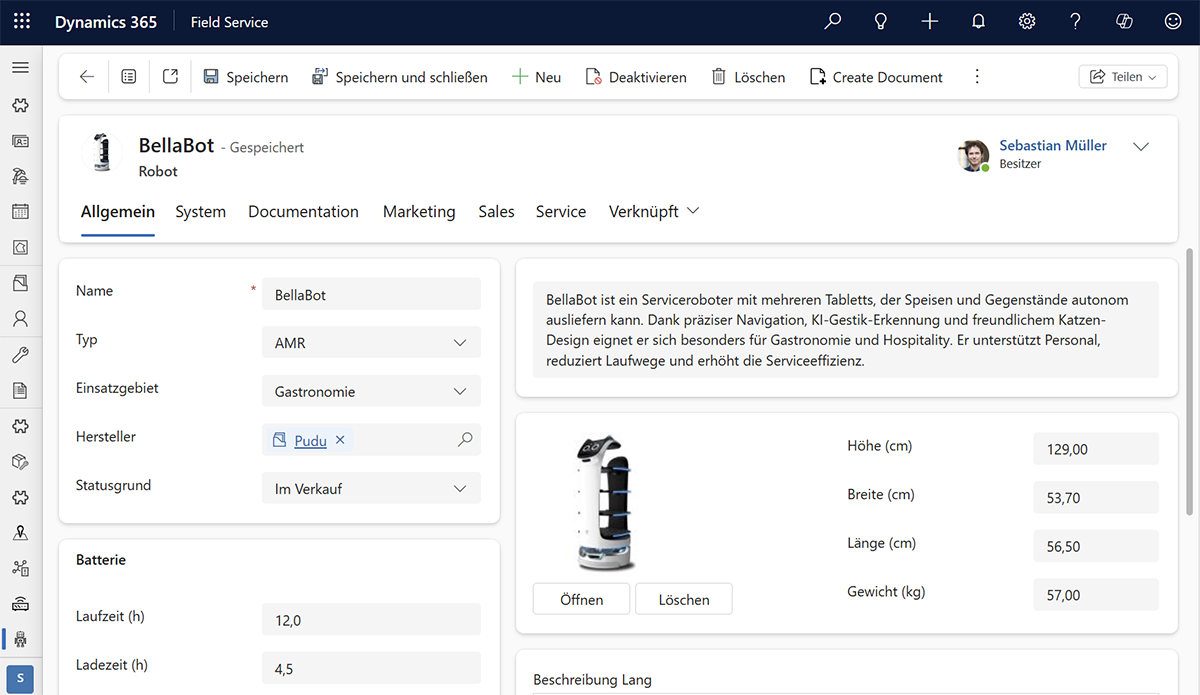Send feedback via the smiley icon
The image size is (1200, 695).
click(1172, 21)
